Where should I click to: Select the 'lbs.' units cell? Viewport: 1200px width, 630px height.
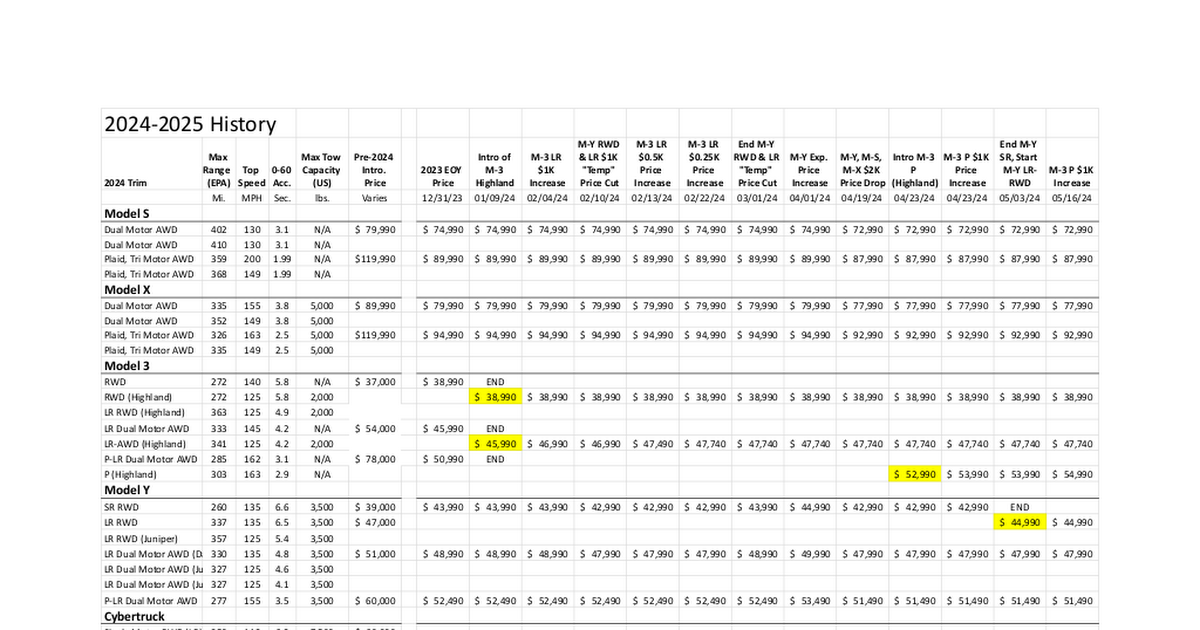[321, 198]
